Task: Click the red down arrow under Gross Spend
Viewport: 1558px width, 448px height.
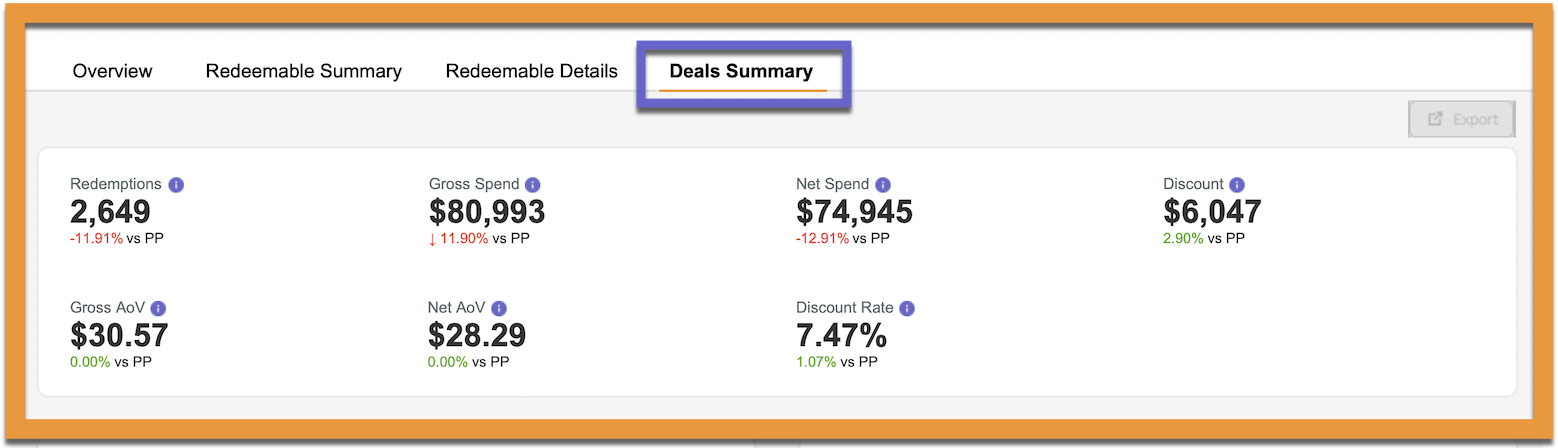Action: point(432,239)
